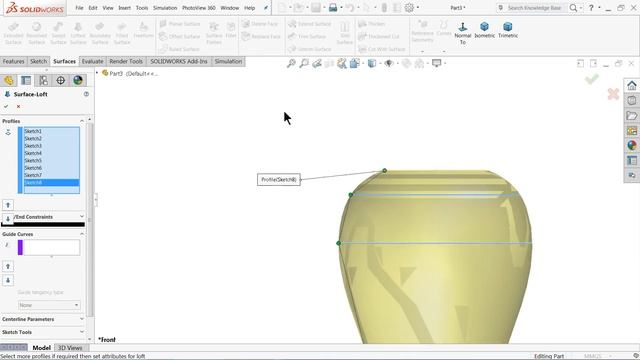
Task: Click the search magnifier icon
Action: click(x=573, y=8)
